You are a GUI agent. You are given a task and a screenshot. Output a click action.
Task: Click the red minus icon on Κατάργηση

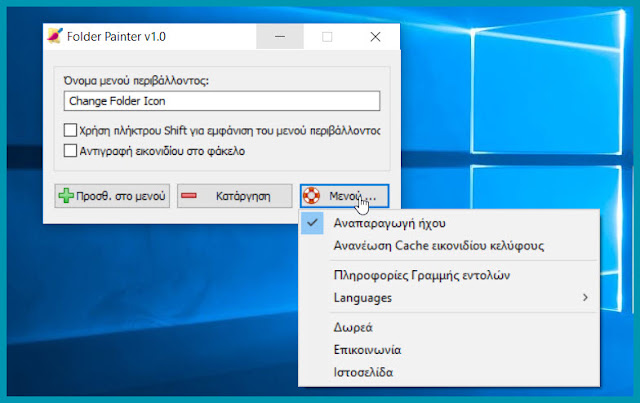189,196
